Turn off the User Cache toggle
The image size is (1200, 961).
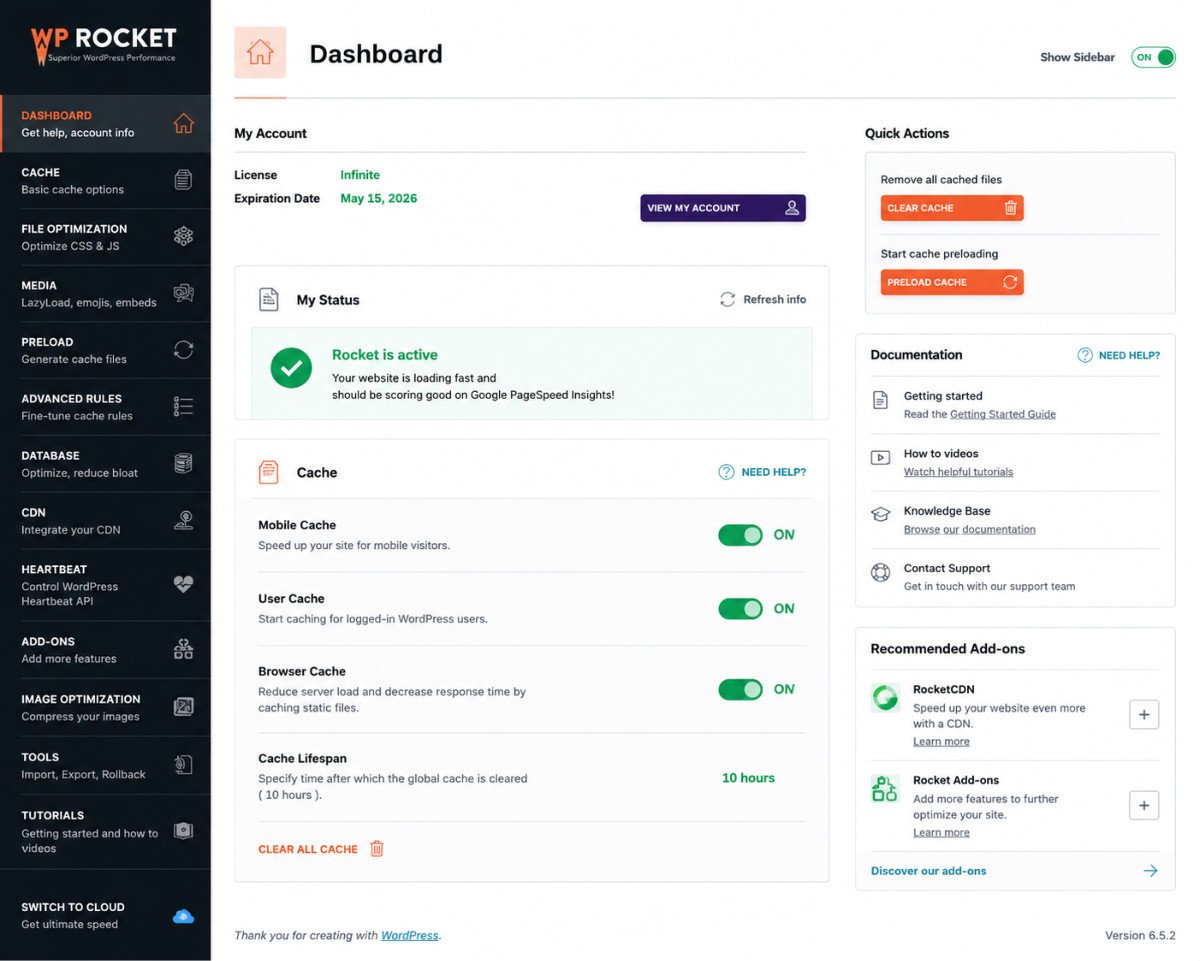tap(740, 608)
